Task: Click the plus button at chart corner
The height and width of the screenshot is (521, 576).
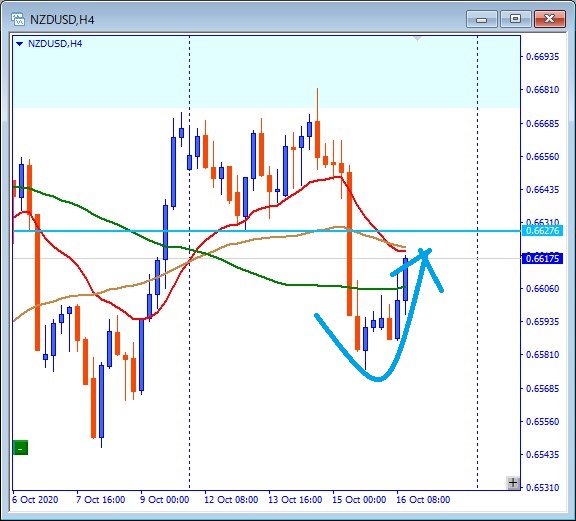Action: point(513,482)
